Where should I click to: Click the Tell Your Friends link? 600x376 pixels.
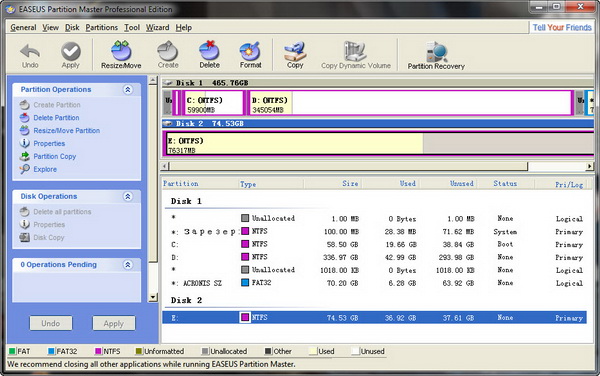pos(562,28)
